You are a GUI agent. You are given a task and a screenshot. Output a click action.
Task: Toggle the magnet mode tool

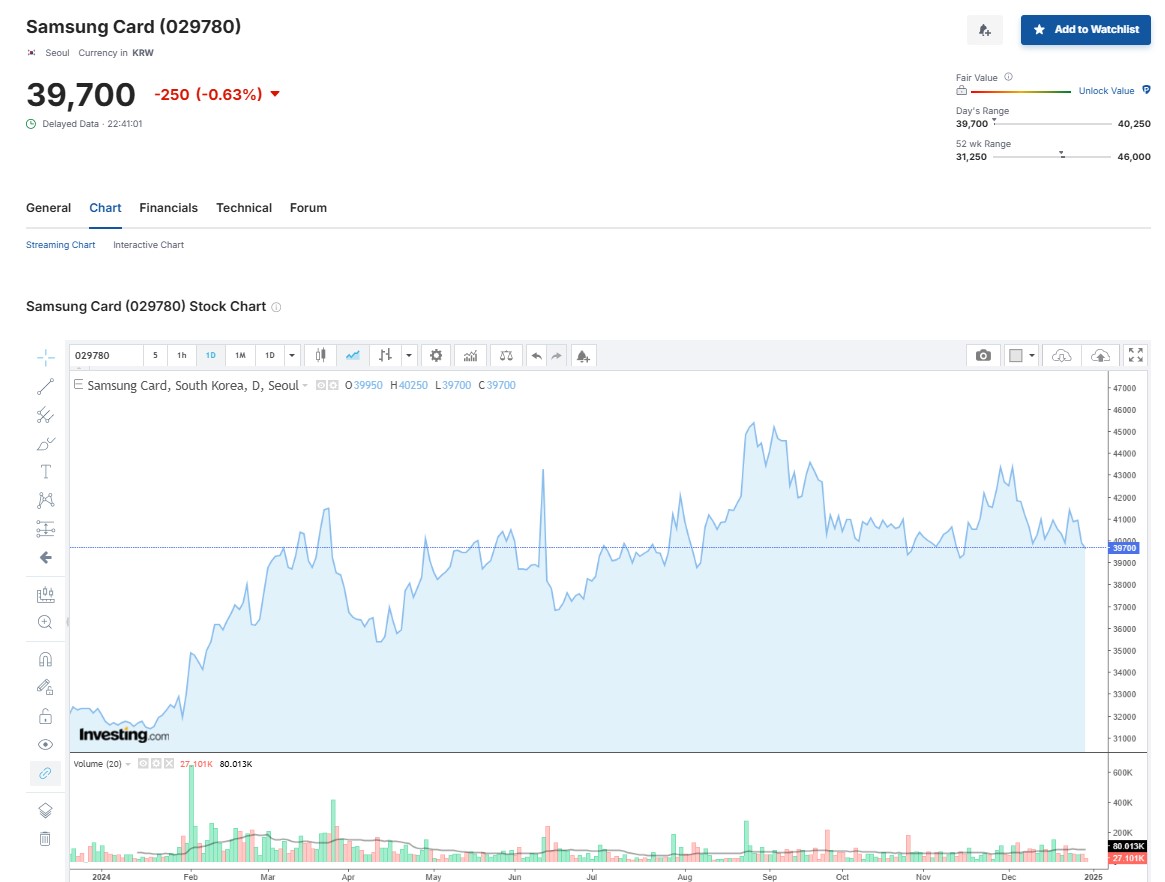click(x=45, y=659)
